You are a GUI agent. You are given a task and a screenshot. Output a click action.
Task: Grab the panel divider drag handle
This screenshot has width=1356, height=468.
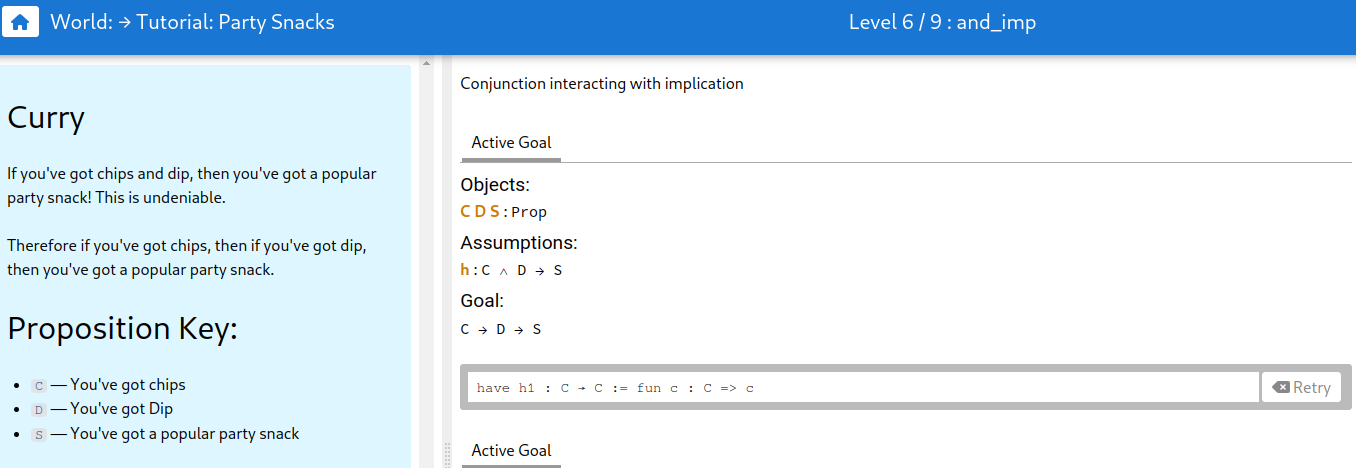447,454
